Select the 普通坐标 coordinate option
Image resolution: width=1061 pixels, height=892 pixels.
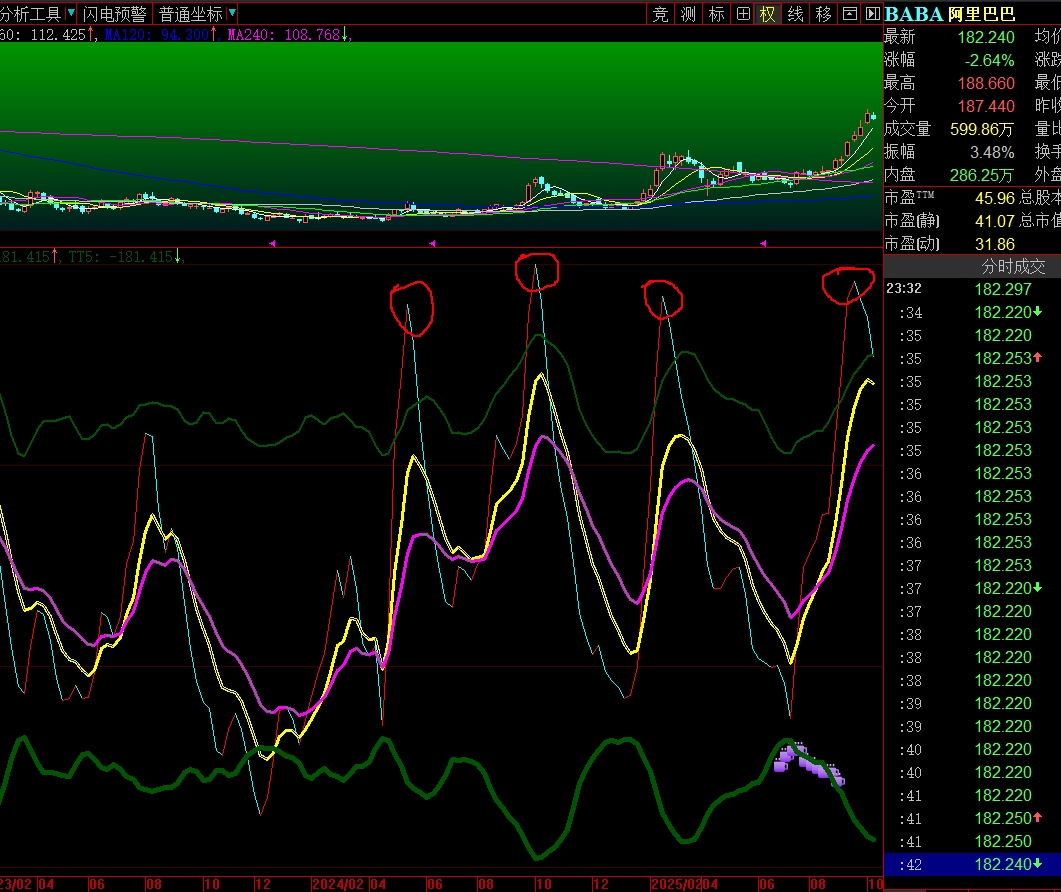[x=191, y=14]
